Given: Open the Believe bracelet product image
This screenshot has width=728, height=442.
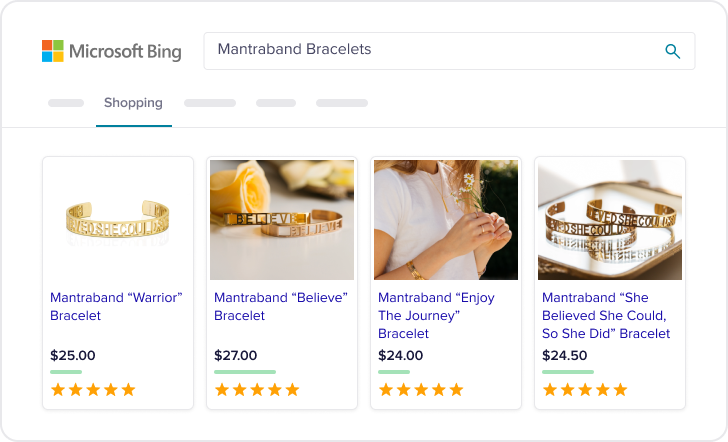Looking at the screenshot, I should [x=282, y=220].
